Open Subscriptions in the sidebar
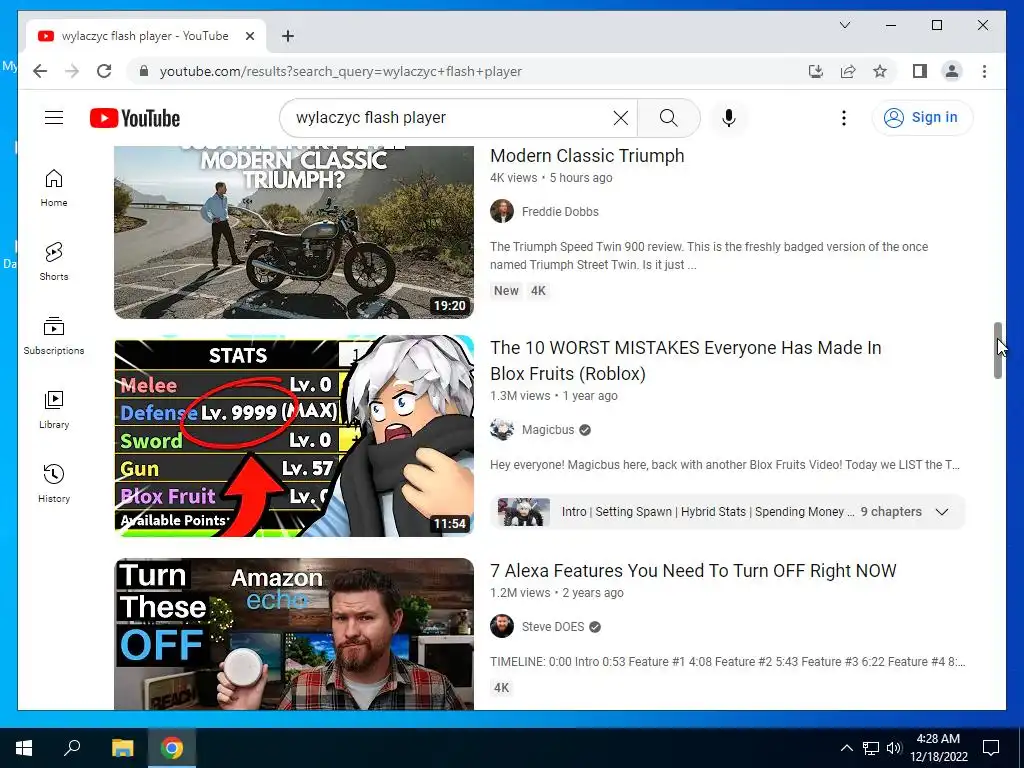The width and height of the screenshot is (1024, 768). 54,336
